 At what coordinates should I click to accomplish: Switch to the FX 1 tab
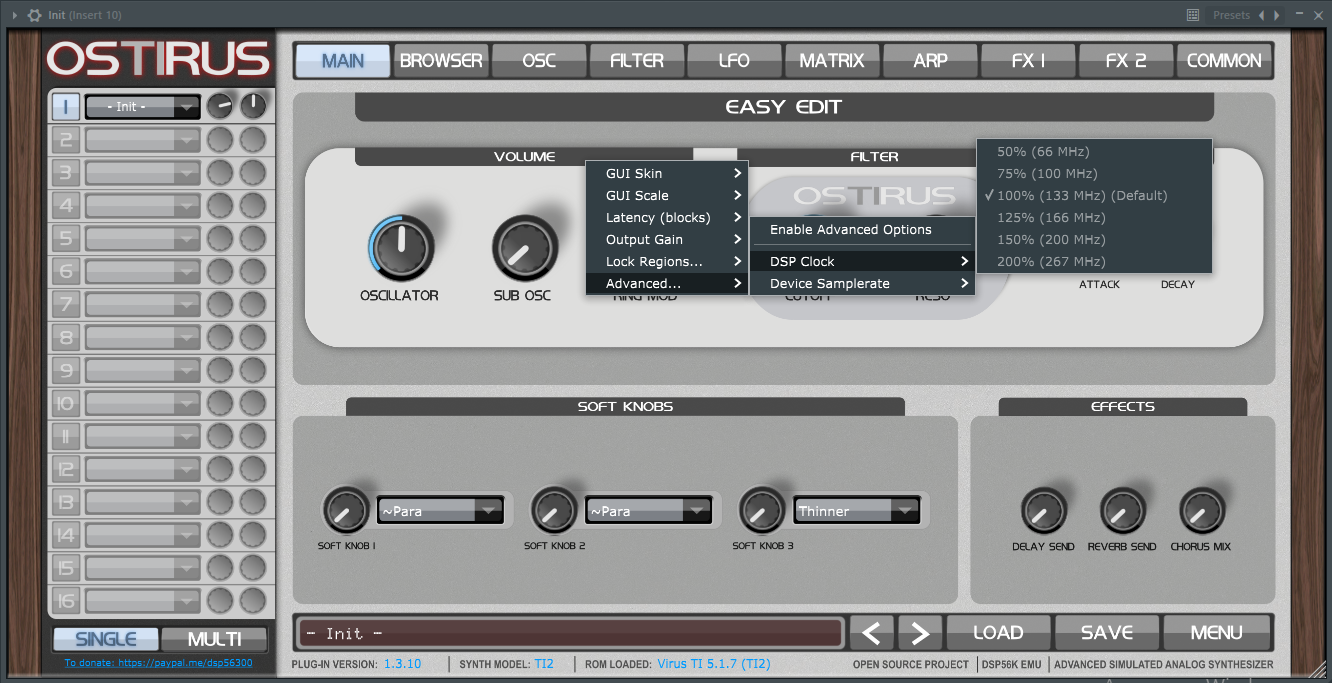click(1028, 60)
